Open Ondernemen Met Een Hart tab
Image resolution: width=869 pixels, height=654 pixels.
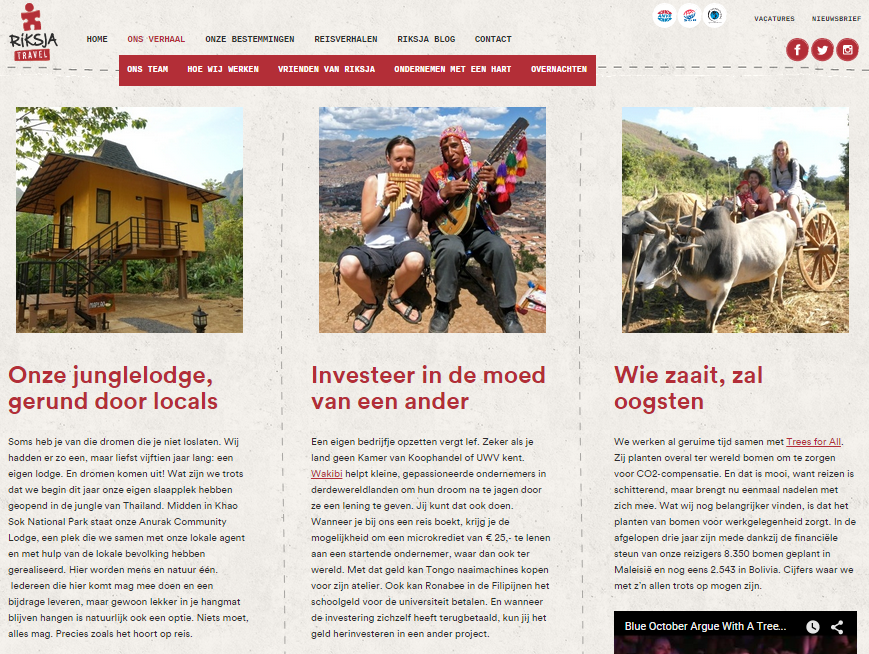coord(452,69)
